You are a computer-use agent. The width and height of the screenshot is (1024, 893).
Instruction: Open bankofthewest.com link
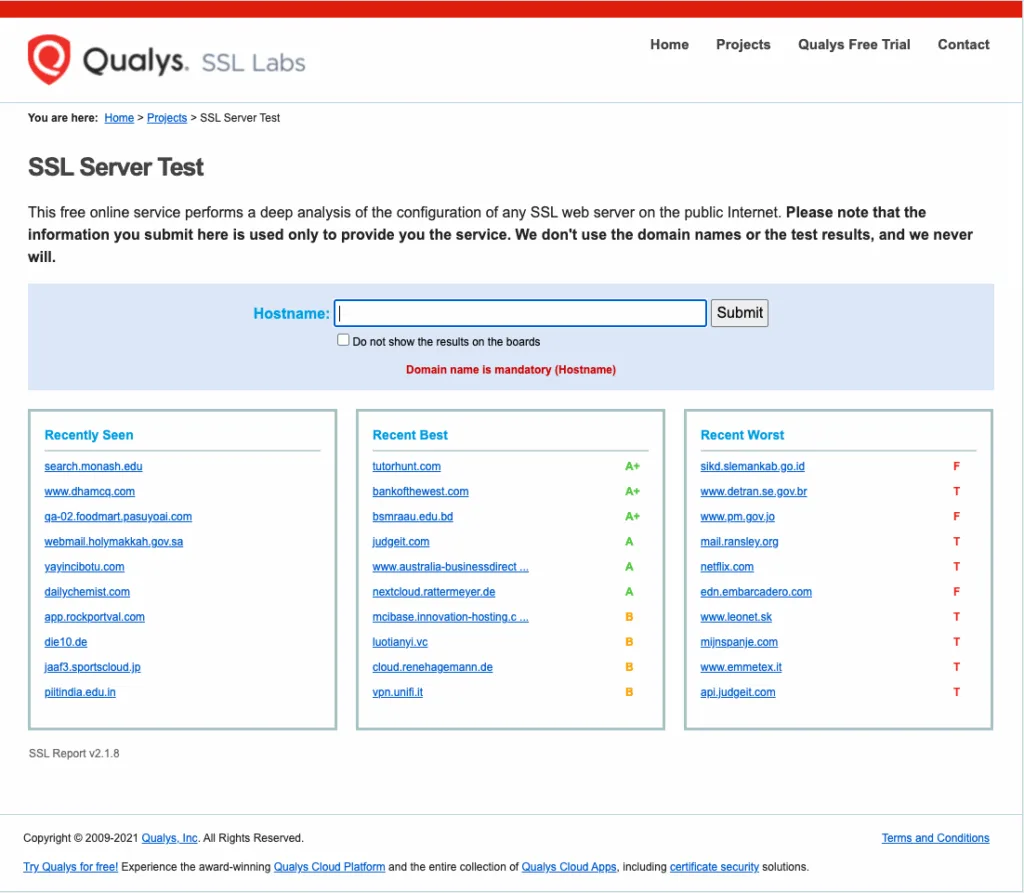(x=420, y=491)
